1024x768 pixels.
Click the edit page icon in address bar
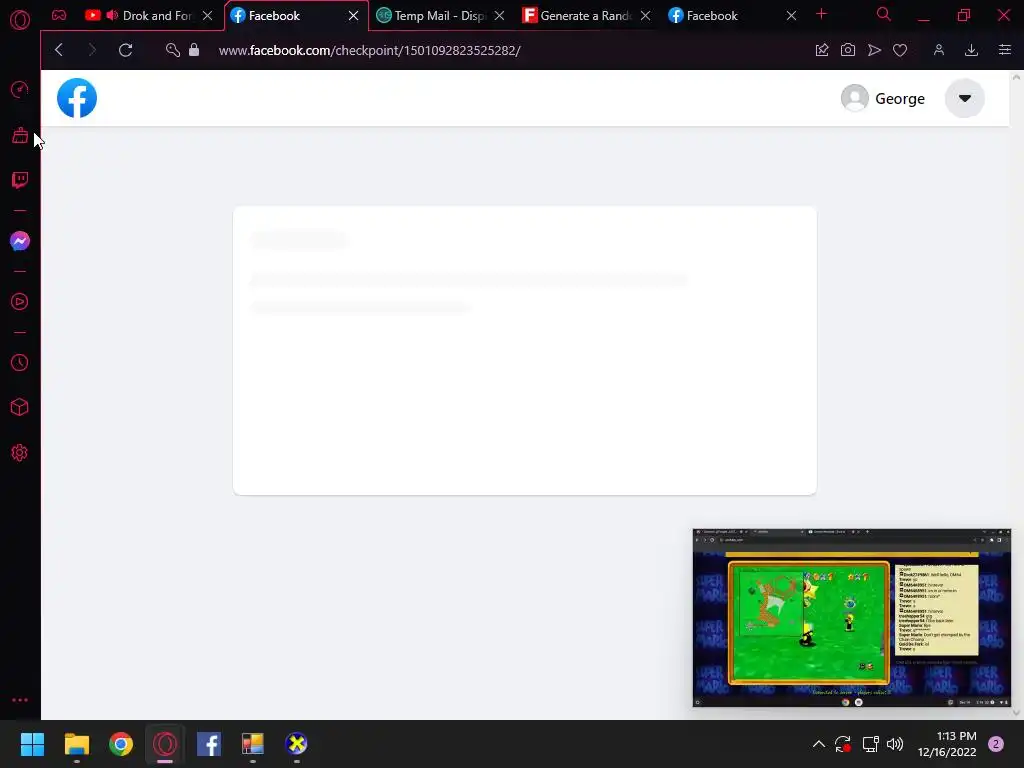(x=822, y=50)
